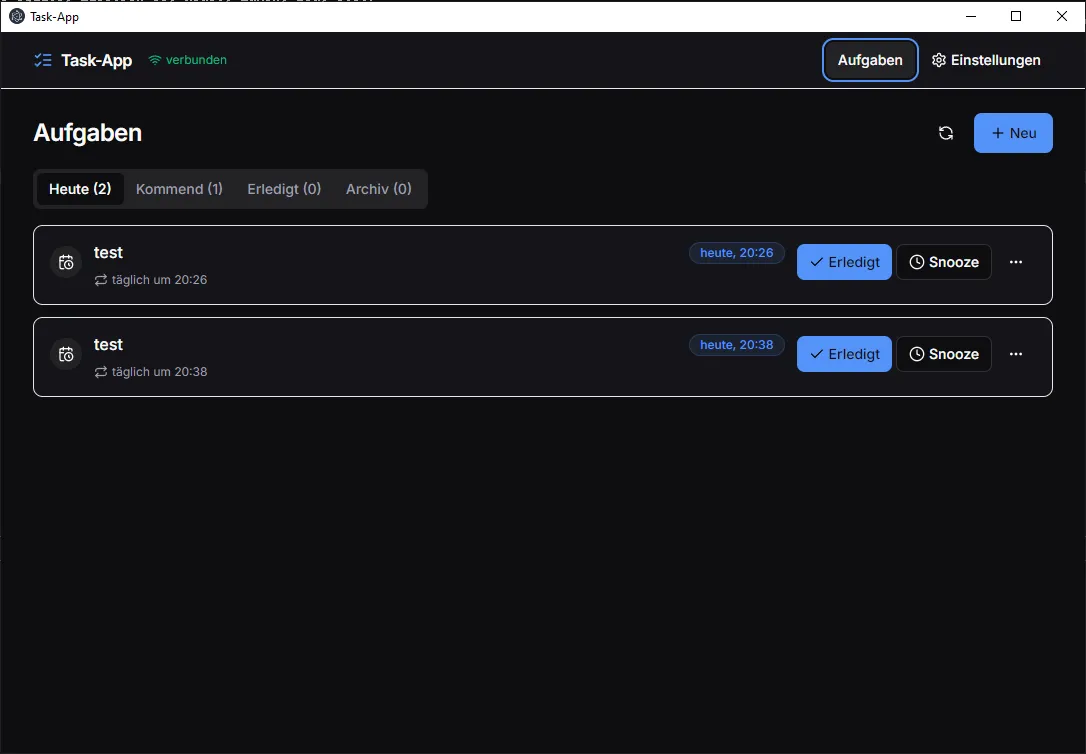1086x754 pixels.
Task: Create a new task with Neu
Action: [1013, 133]
